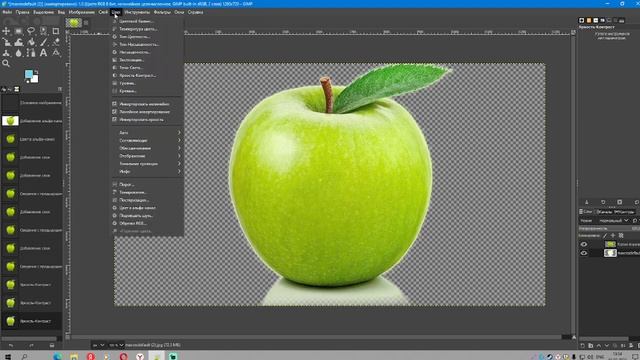
Task: Open the Фильтры menu
Action: point(162,12)
